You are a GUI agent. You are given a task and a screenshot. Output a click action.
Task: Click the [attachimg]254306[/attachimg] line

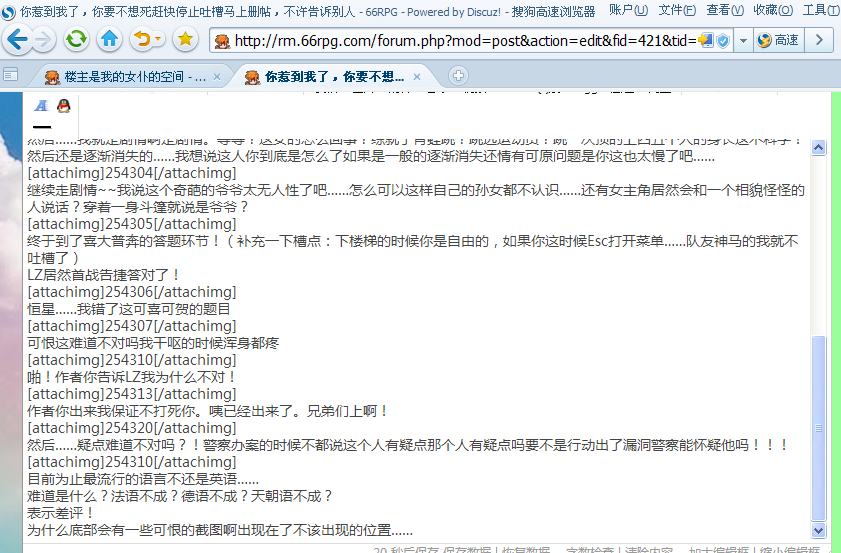pos(132,292)
